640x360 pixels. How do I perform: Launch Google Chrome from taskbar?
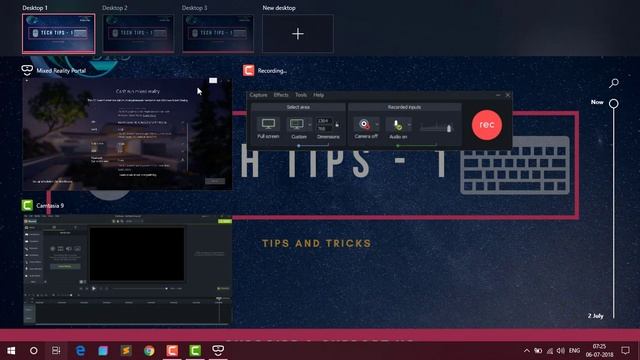149,351
